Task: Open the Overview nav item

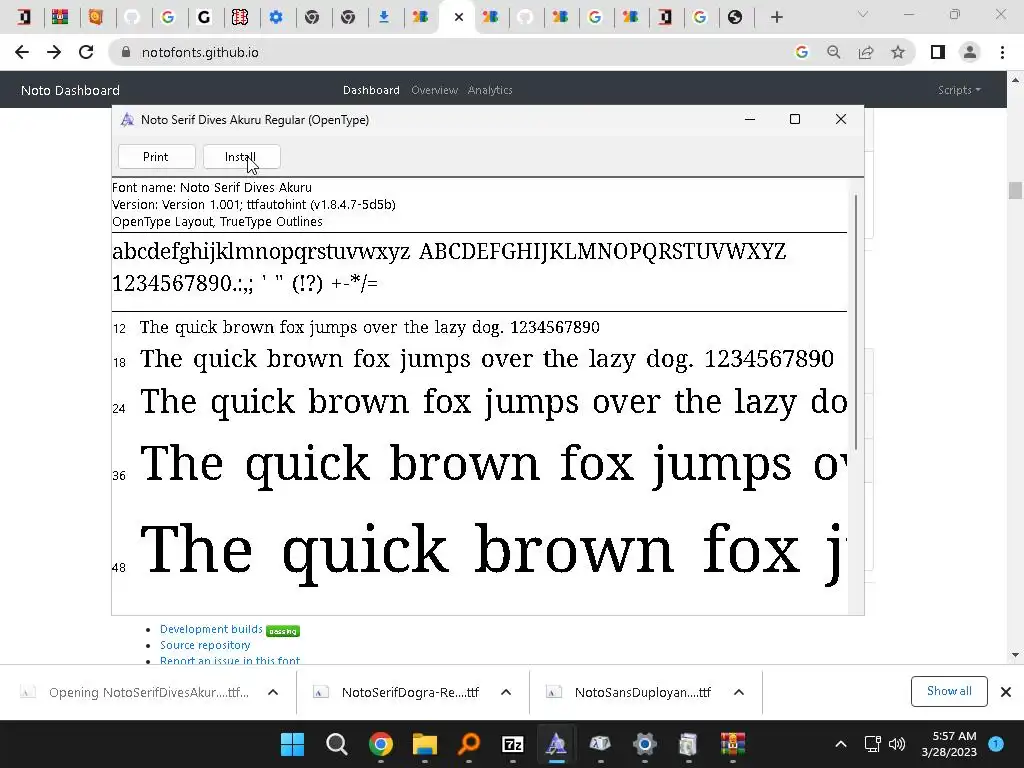Action: click(434, 90)
